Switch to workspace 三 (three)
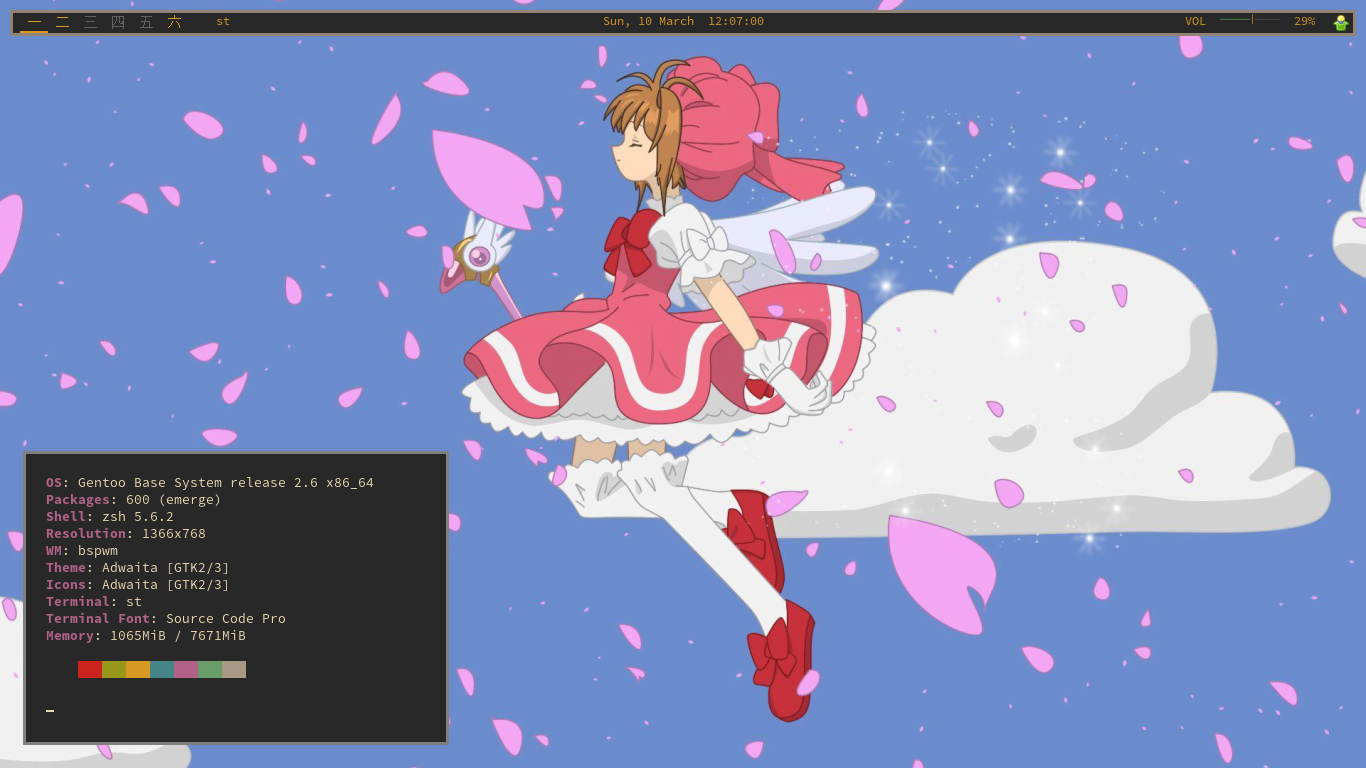Screen dimensions: 1366x768 pyautogui.click(x=90, y=22)
